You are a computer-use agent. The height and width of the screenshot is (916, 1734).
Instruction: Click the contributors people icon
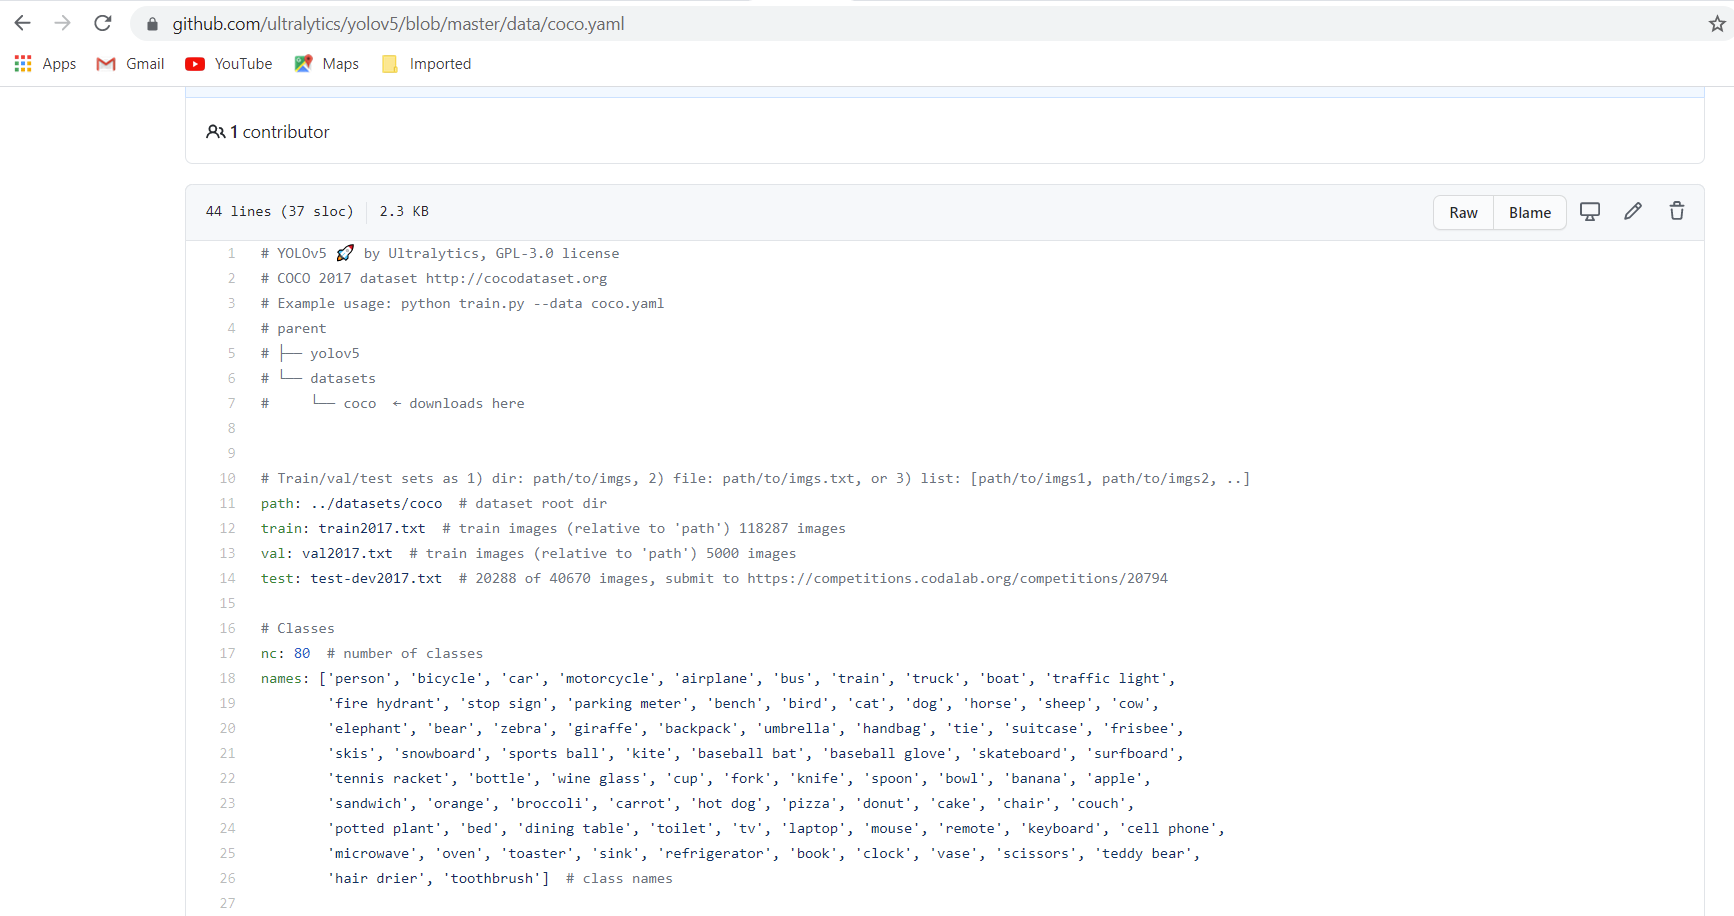click(x=216, y=131)
